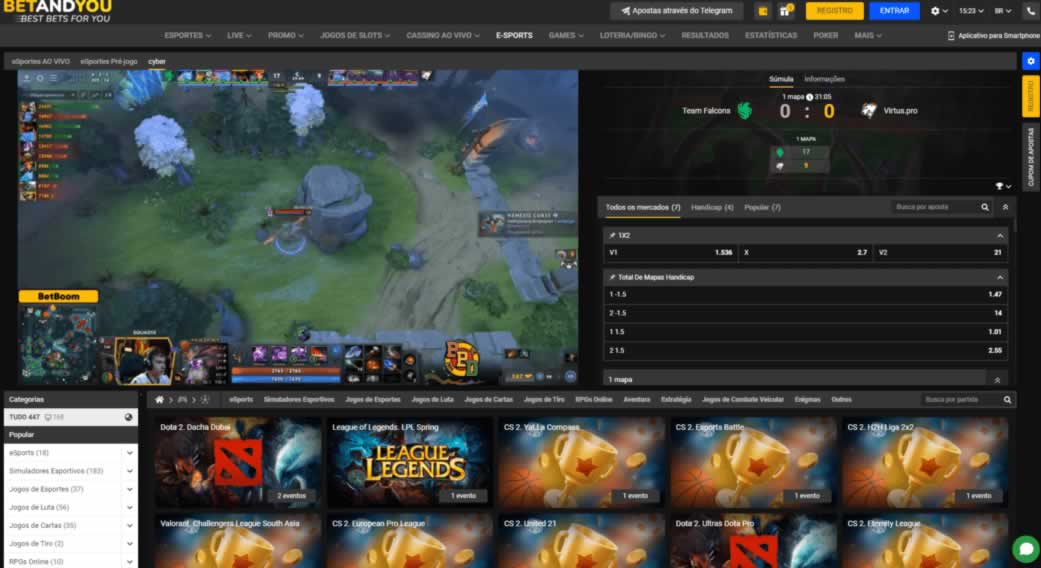1041x568 pixels.
Task: Pin the Total De Mapas Handicap market
Action: click(x=611, y=277)
